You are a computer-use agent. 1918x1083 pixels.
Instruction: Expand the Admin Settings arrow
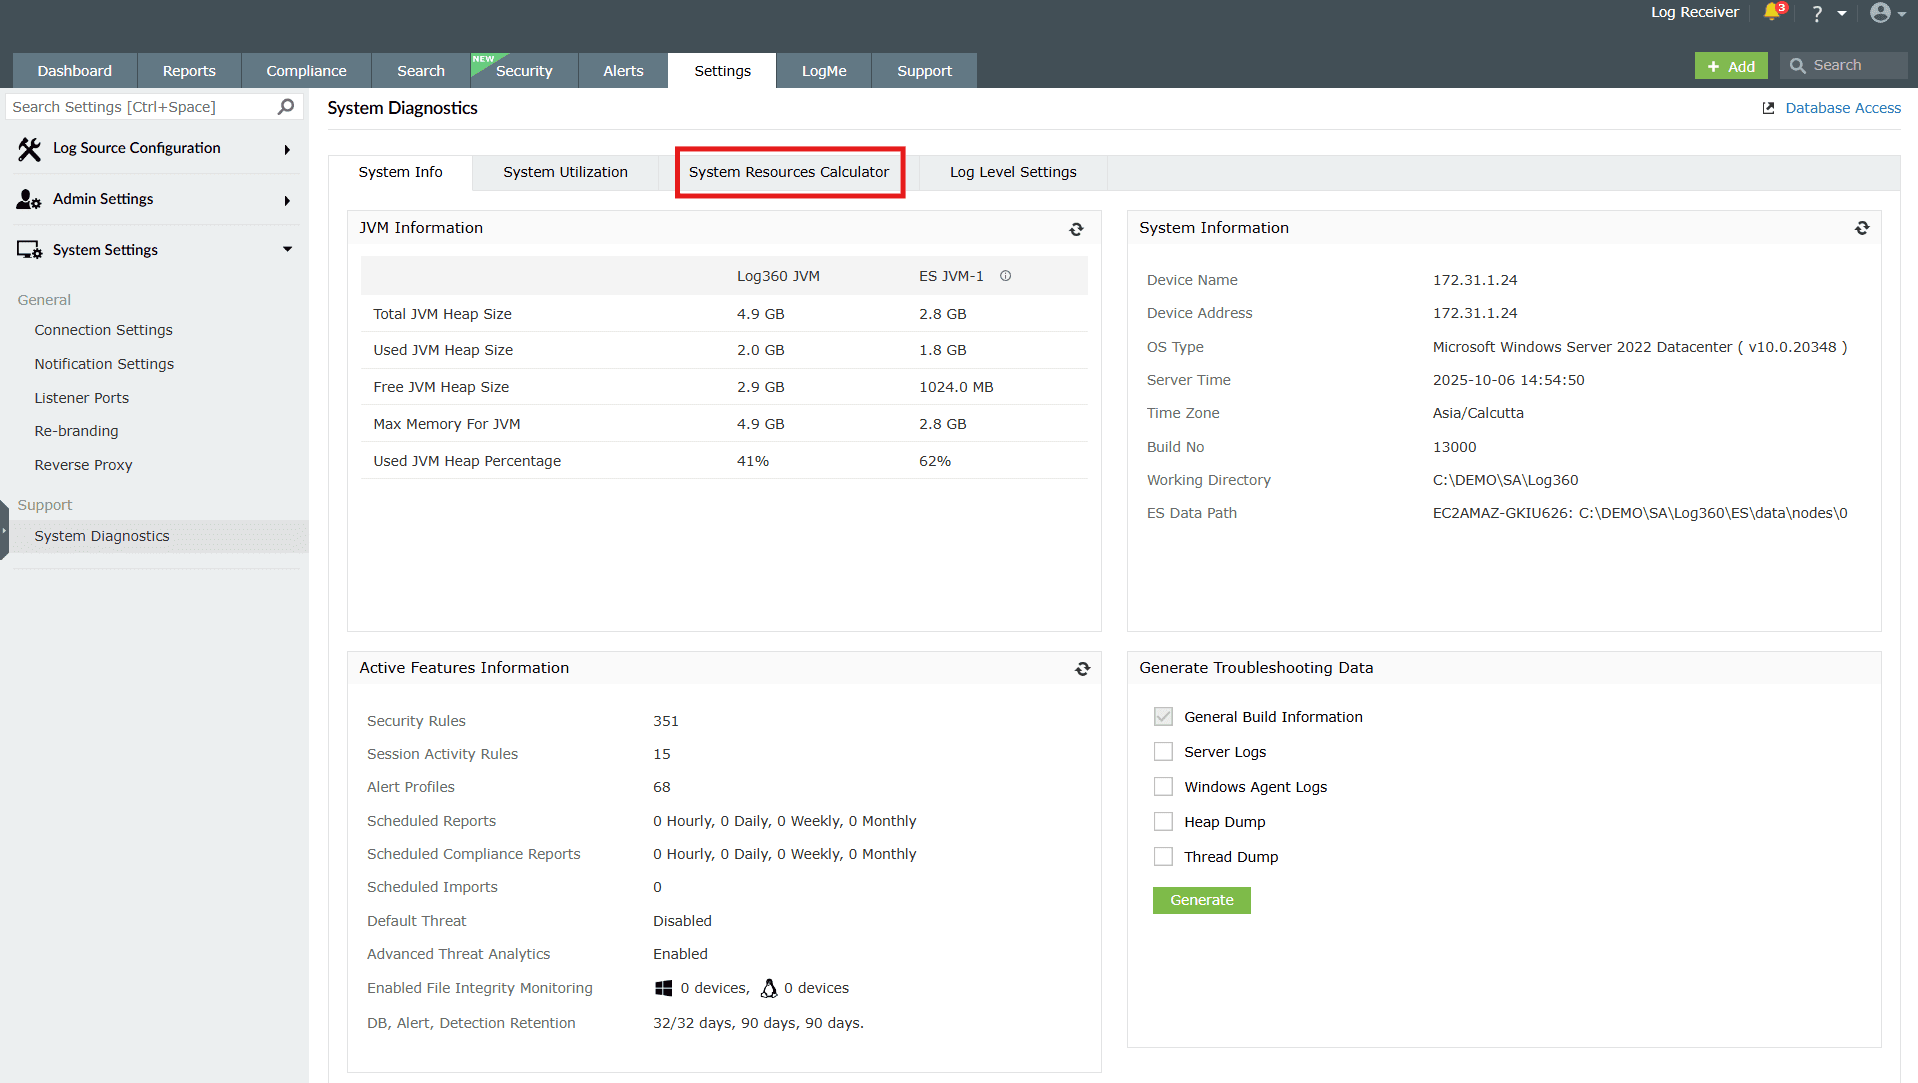tap(287, 201)
